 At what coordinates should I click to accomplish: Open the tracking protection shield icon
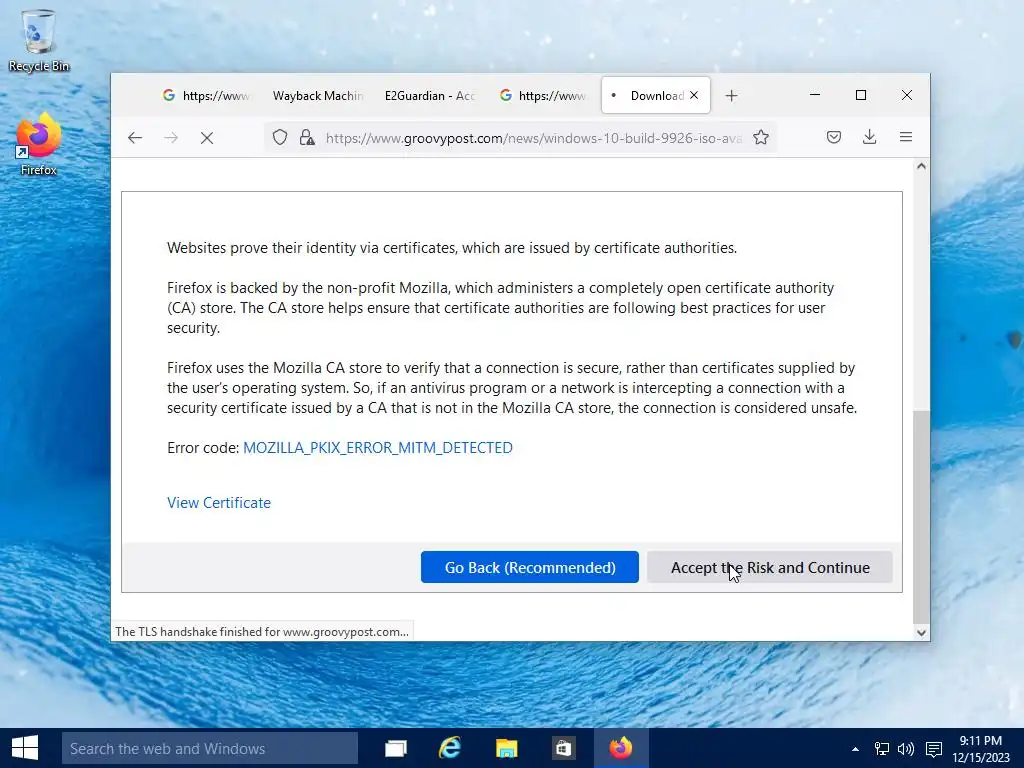point(280,138)
